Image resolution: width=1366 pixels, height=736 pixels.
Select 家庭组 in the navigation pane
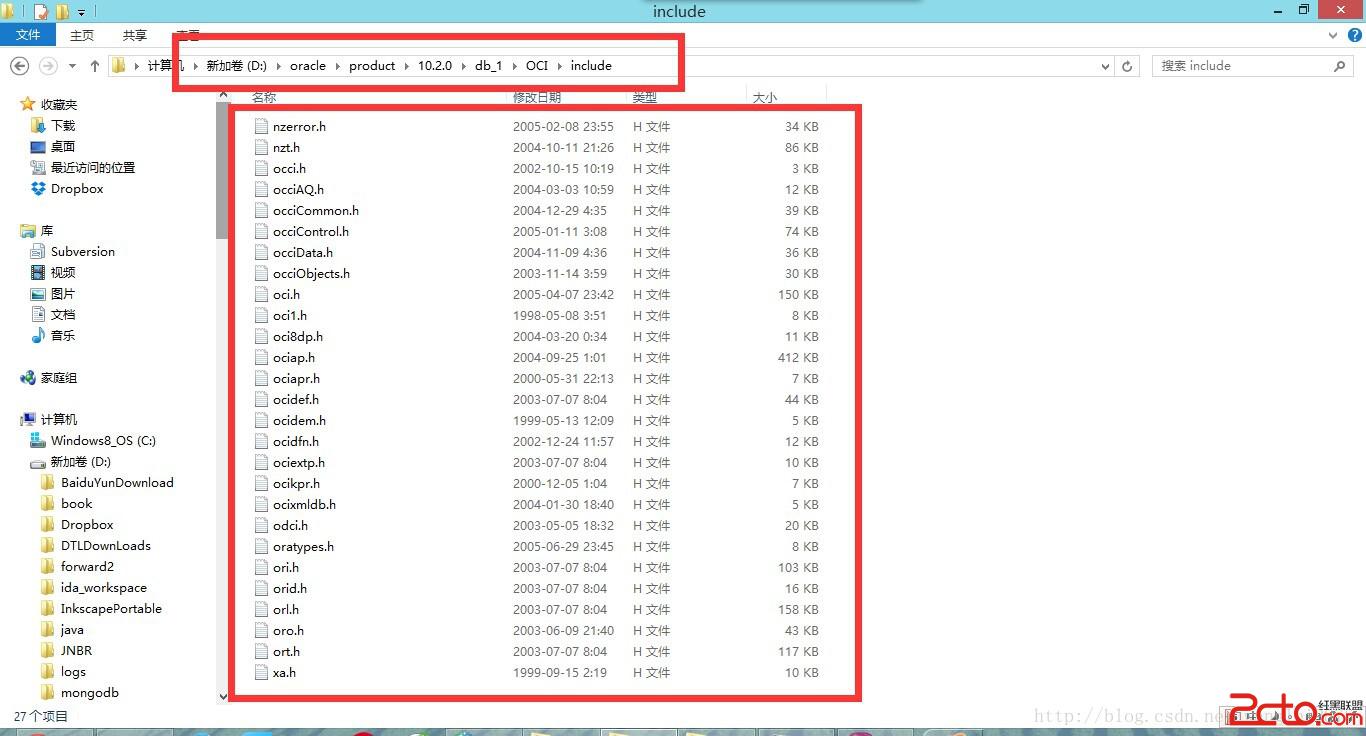pos(58,377)
